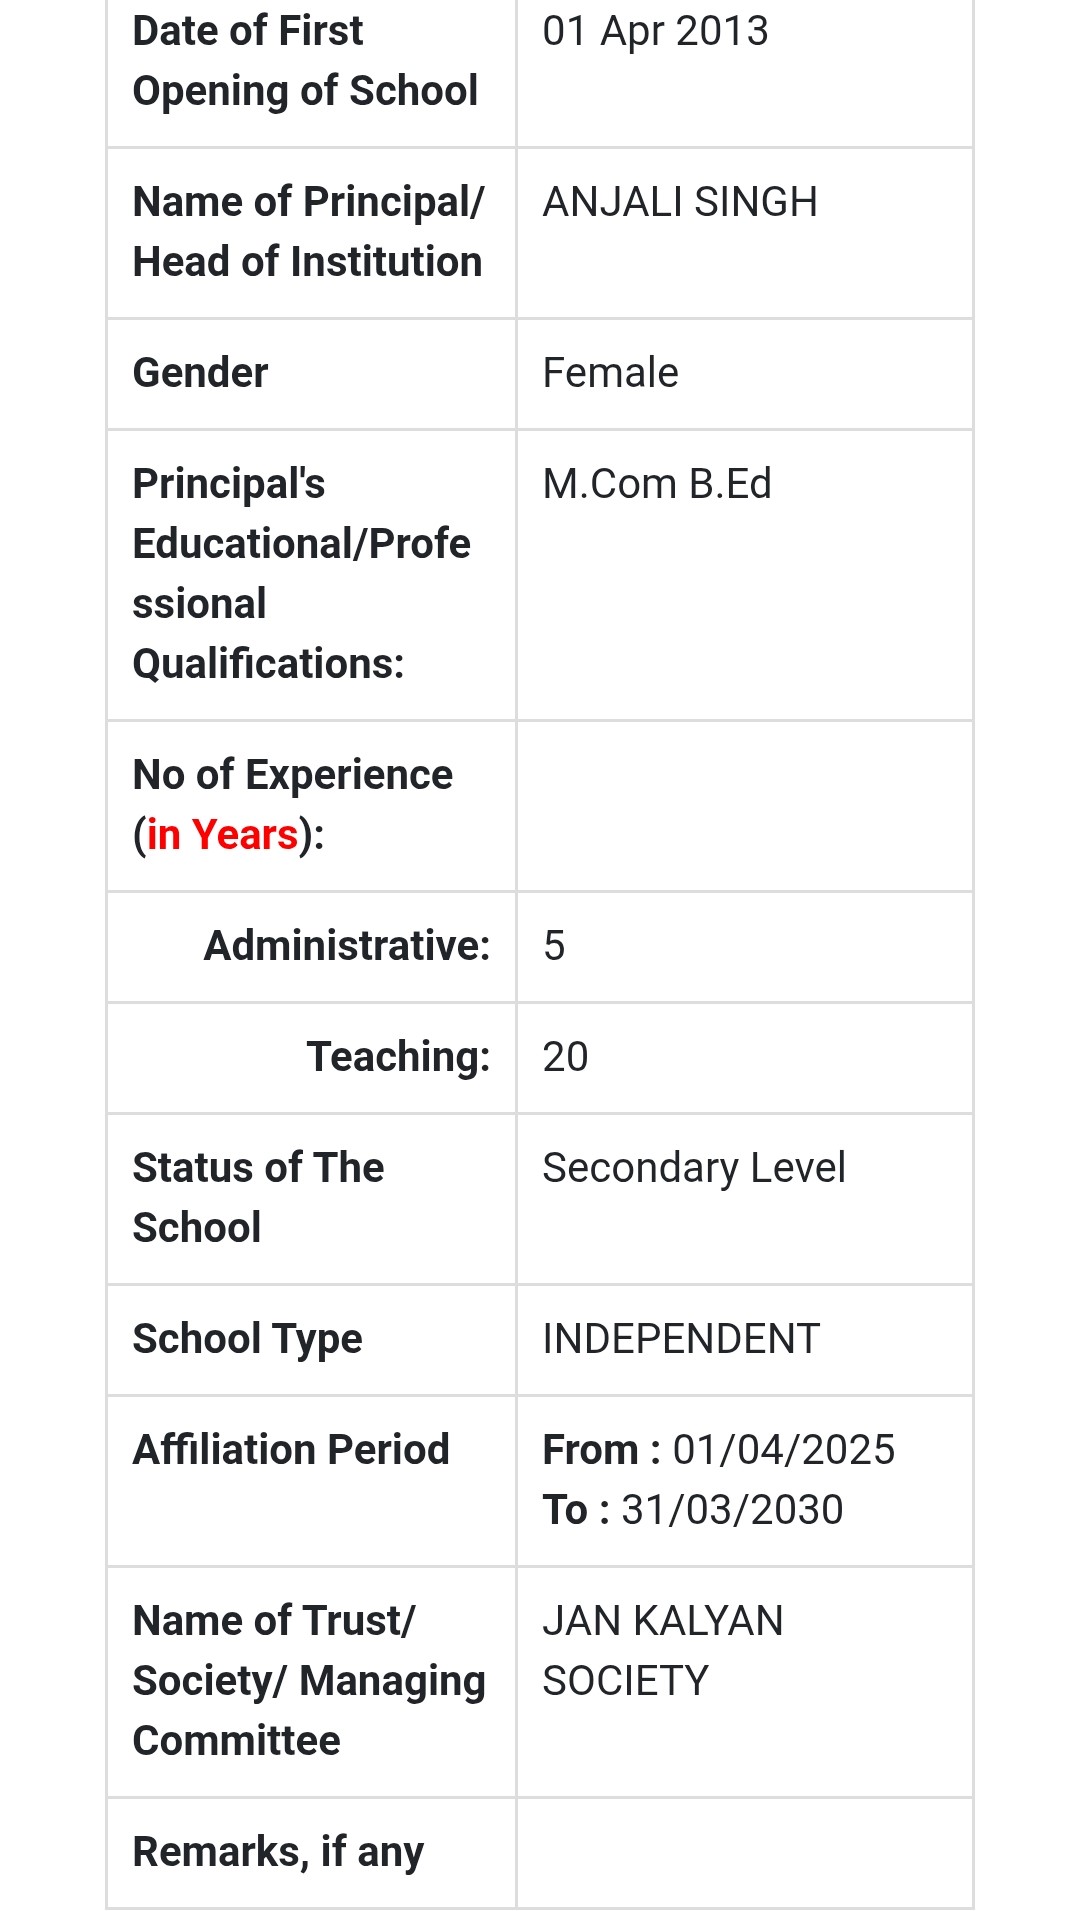Click the Principal's Educational/Professional Qualifications label
The width and height of the screenshot is (1080, 1911).
pos(300,574)
